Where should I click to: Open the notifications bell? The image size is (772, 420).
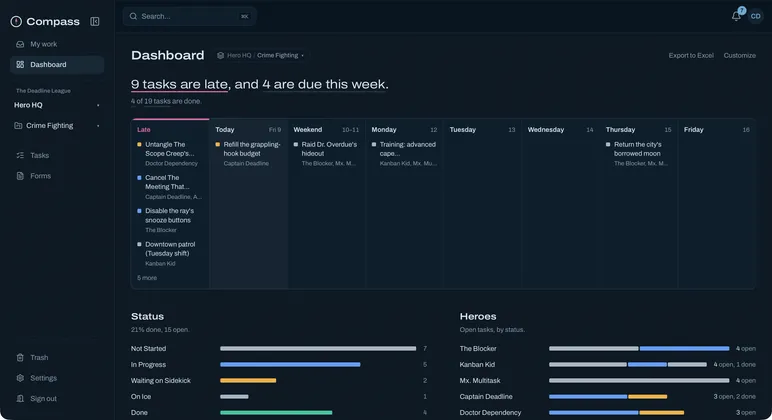click(736, 16)
